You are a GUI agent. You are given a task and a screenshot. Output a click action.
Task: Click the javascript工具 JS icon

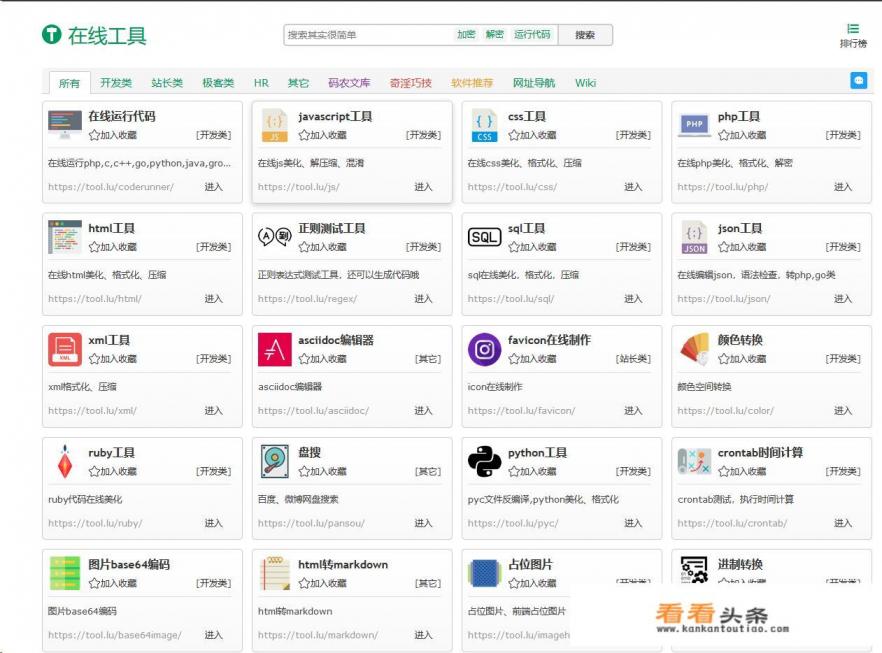pos(274,125)
